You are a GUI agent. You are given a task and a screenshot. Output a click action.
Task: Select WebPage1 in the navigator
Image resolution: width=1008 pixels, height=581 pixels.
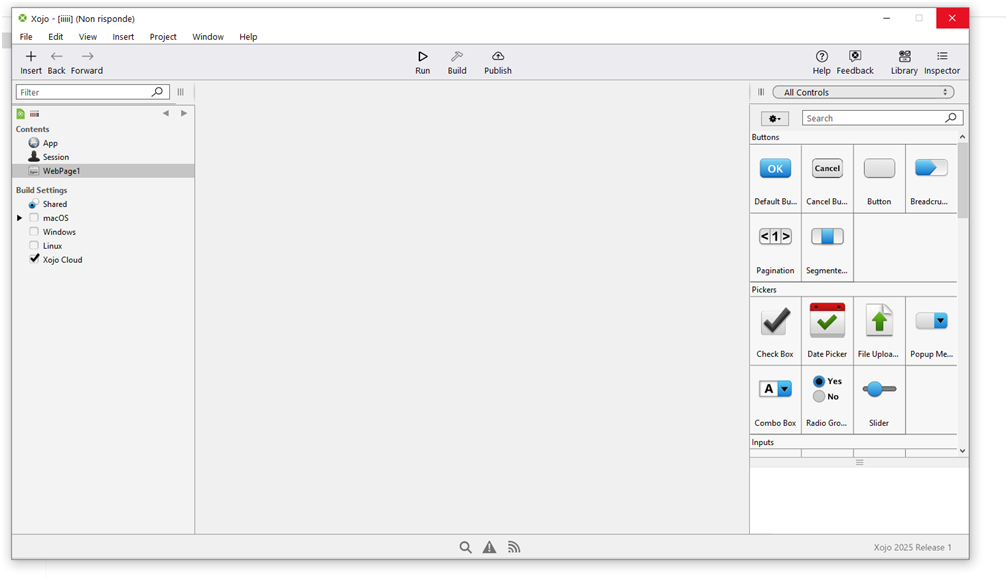coord(103,170)
